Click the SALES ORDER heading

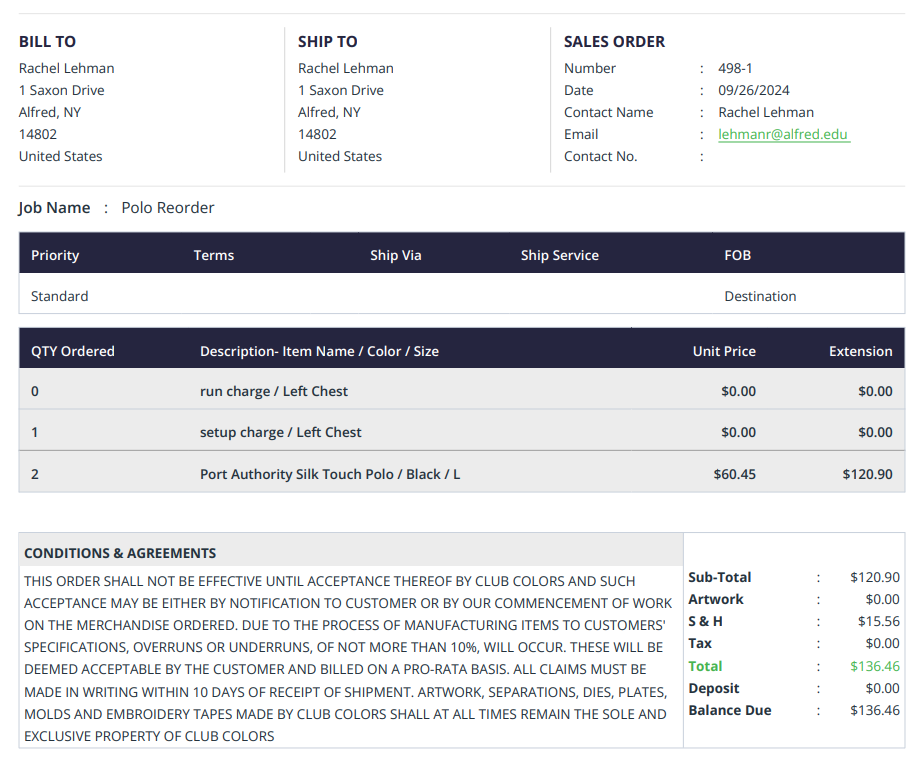[614, 41]
